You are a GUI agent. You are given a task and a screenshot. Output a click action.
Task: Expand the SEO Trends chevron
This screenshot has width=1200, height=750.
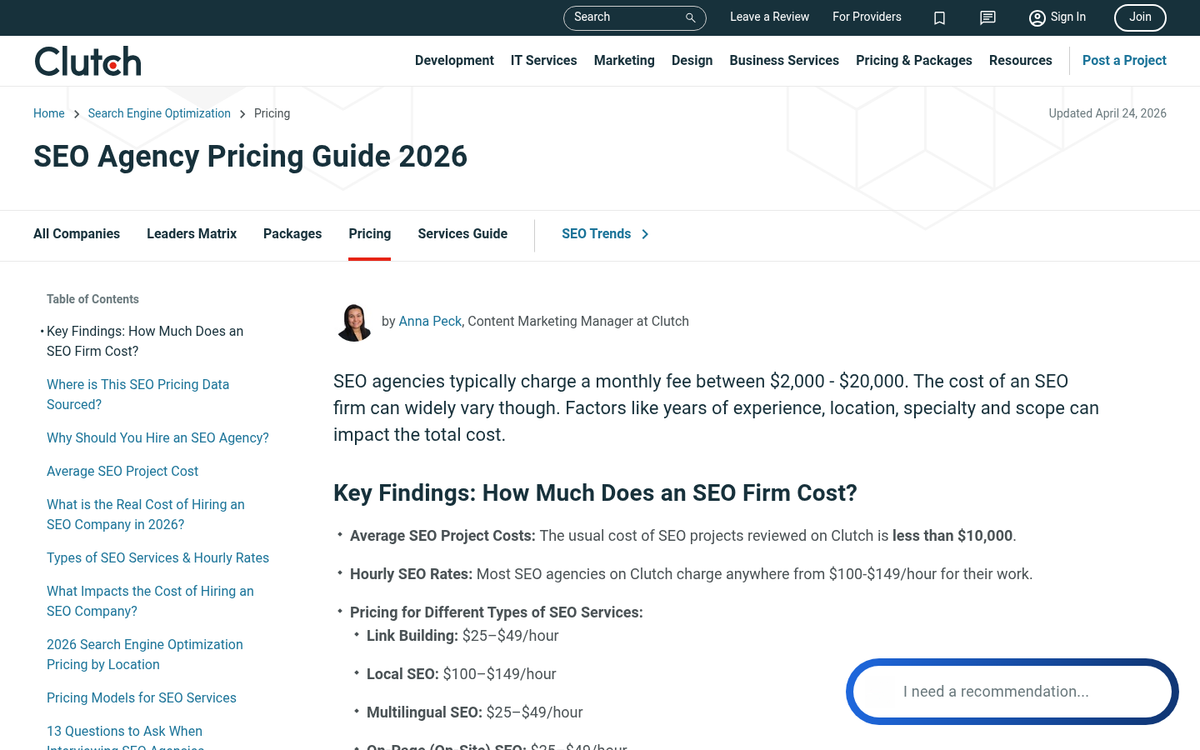pyautogui.click(x=645, y=234)
